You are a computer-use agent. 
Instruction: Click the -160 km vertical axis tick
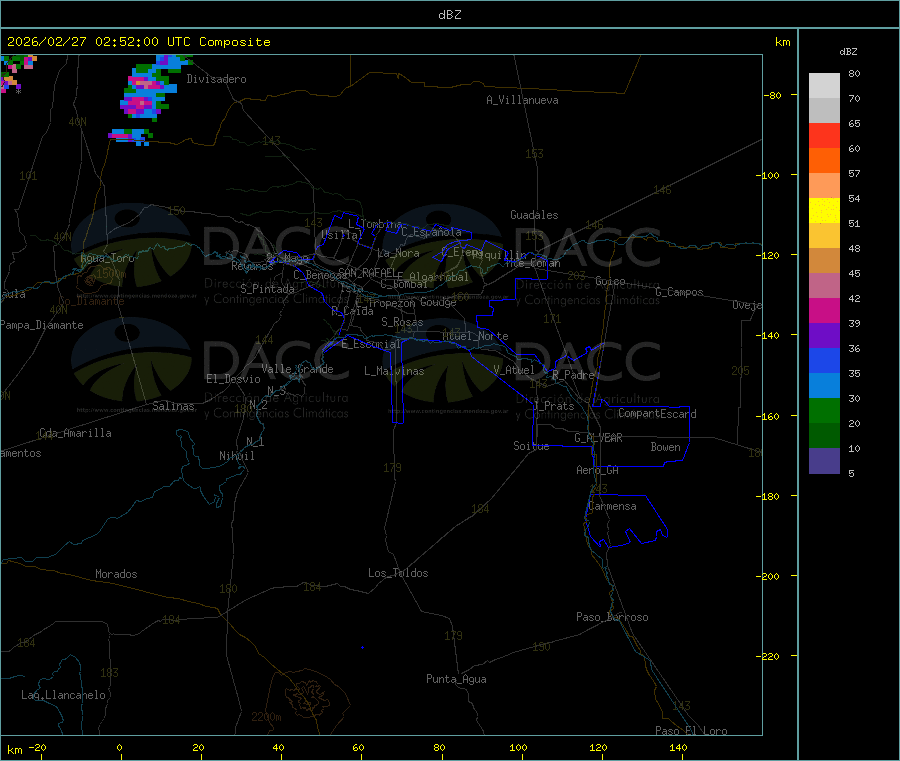coord(770,416)
